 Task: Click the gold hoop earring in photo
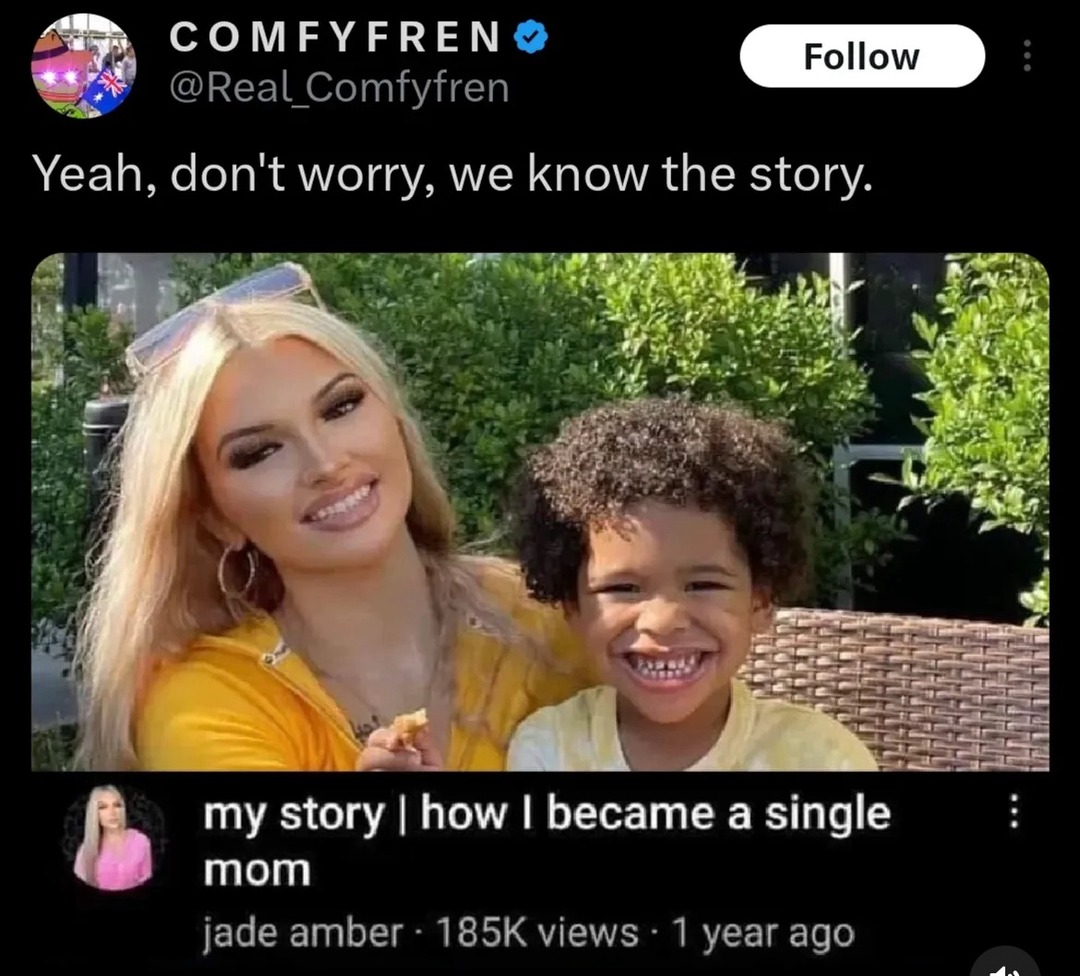coord(237,572)
